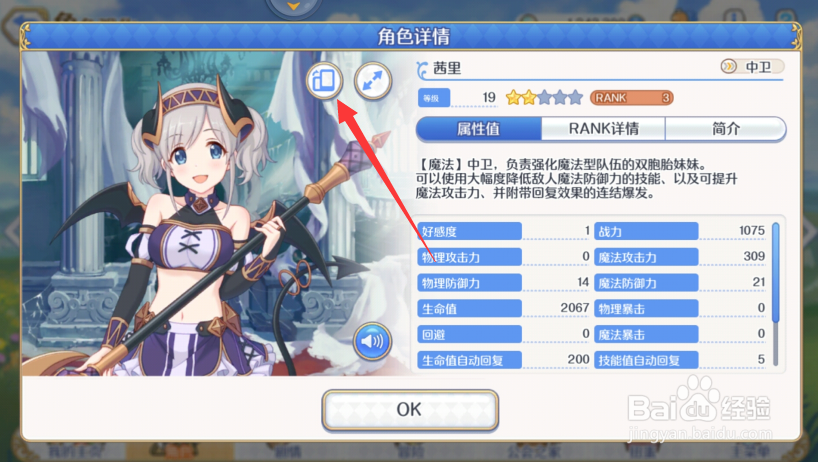Tap the 技能值自动回复 stat label

(646, 360)
